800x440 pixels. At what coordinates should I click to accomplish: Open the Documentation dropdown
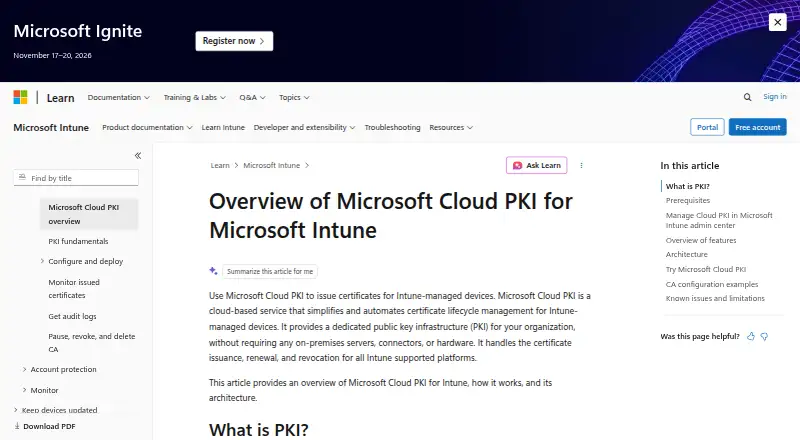click(118, 97)
